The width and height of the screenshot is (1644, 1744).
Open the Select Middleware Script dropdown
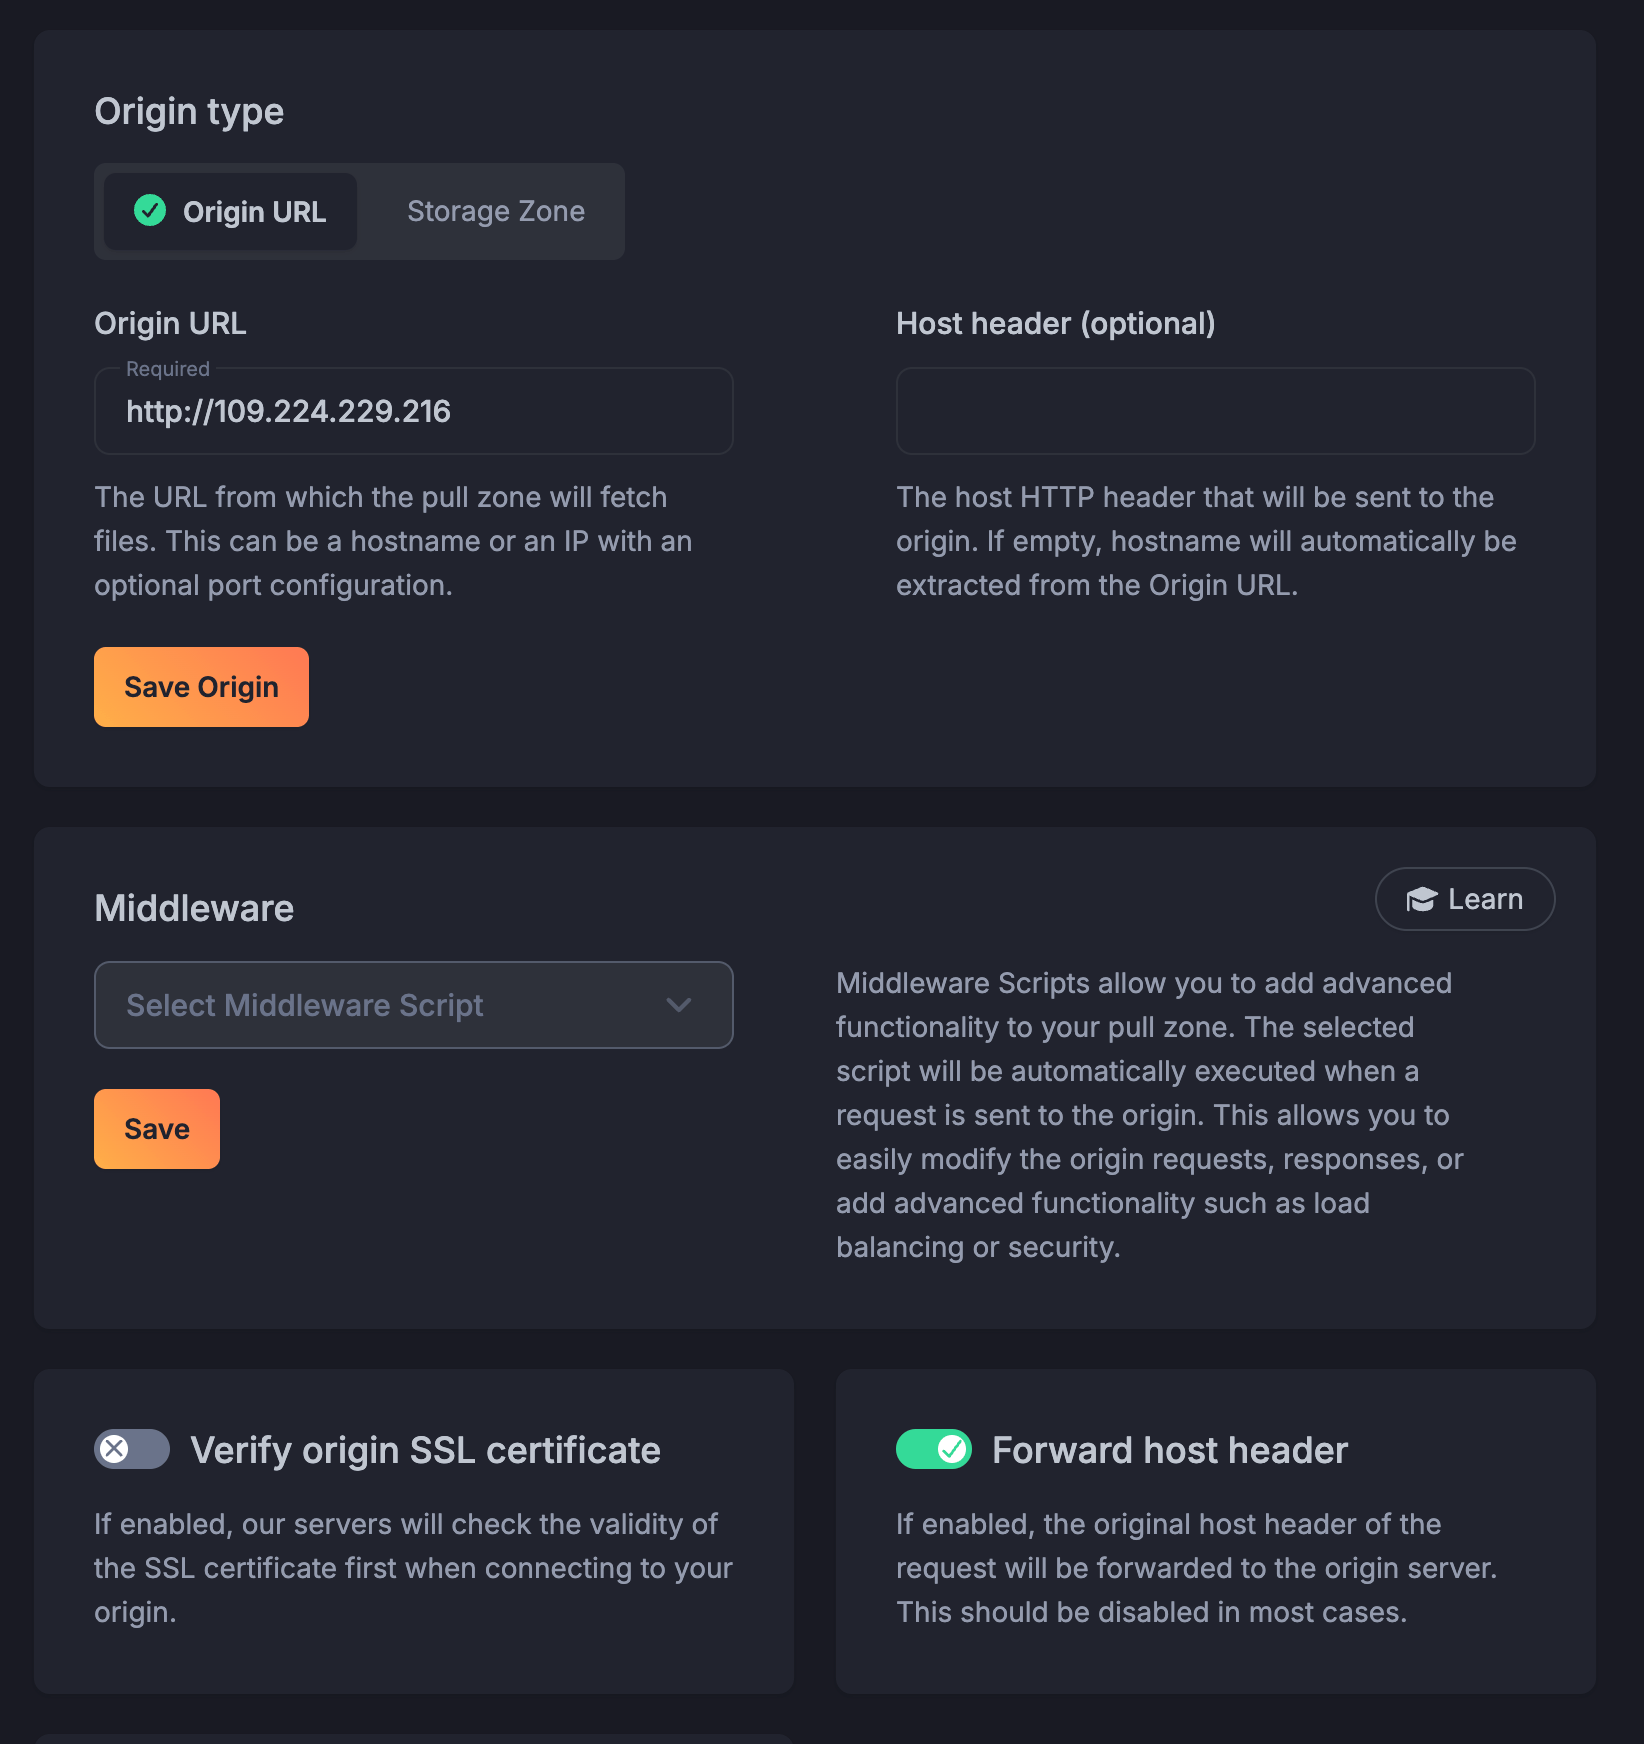pos(413,1005)
